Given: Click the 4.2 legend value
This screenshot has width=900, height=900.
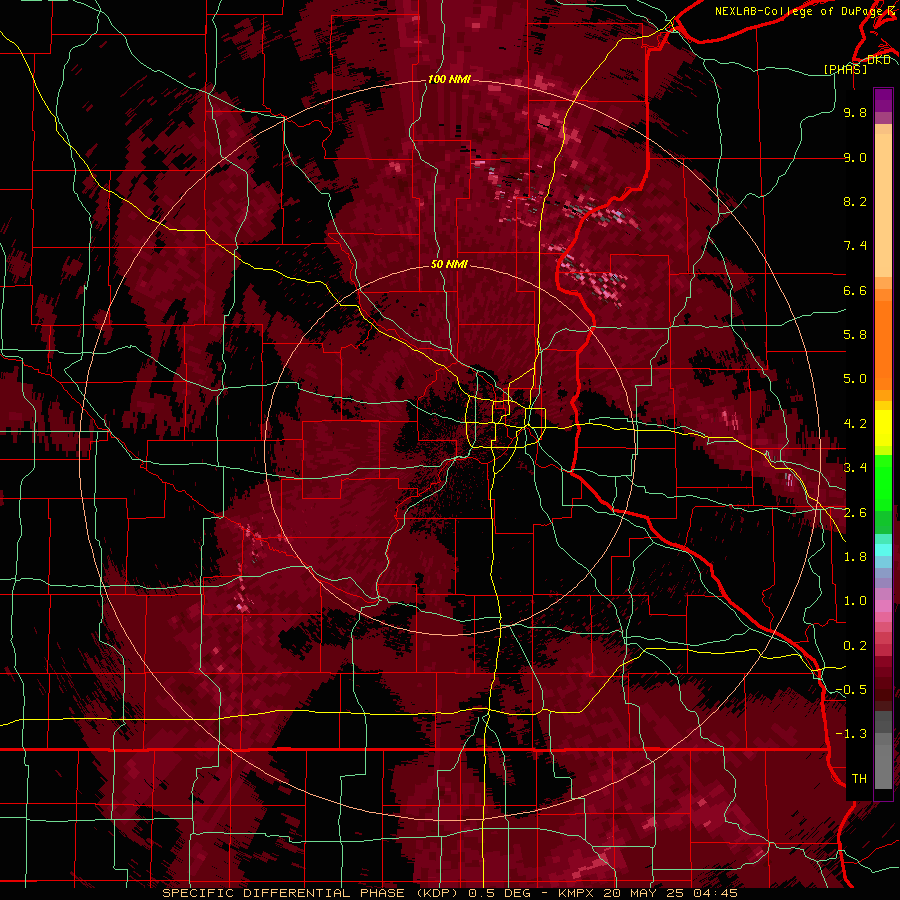Looking at the screenshot, I should pos(855,424).
